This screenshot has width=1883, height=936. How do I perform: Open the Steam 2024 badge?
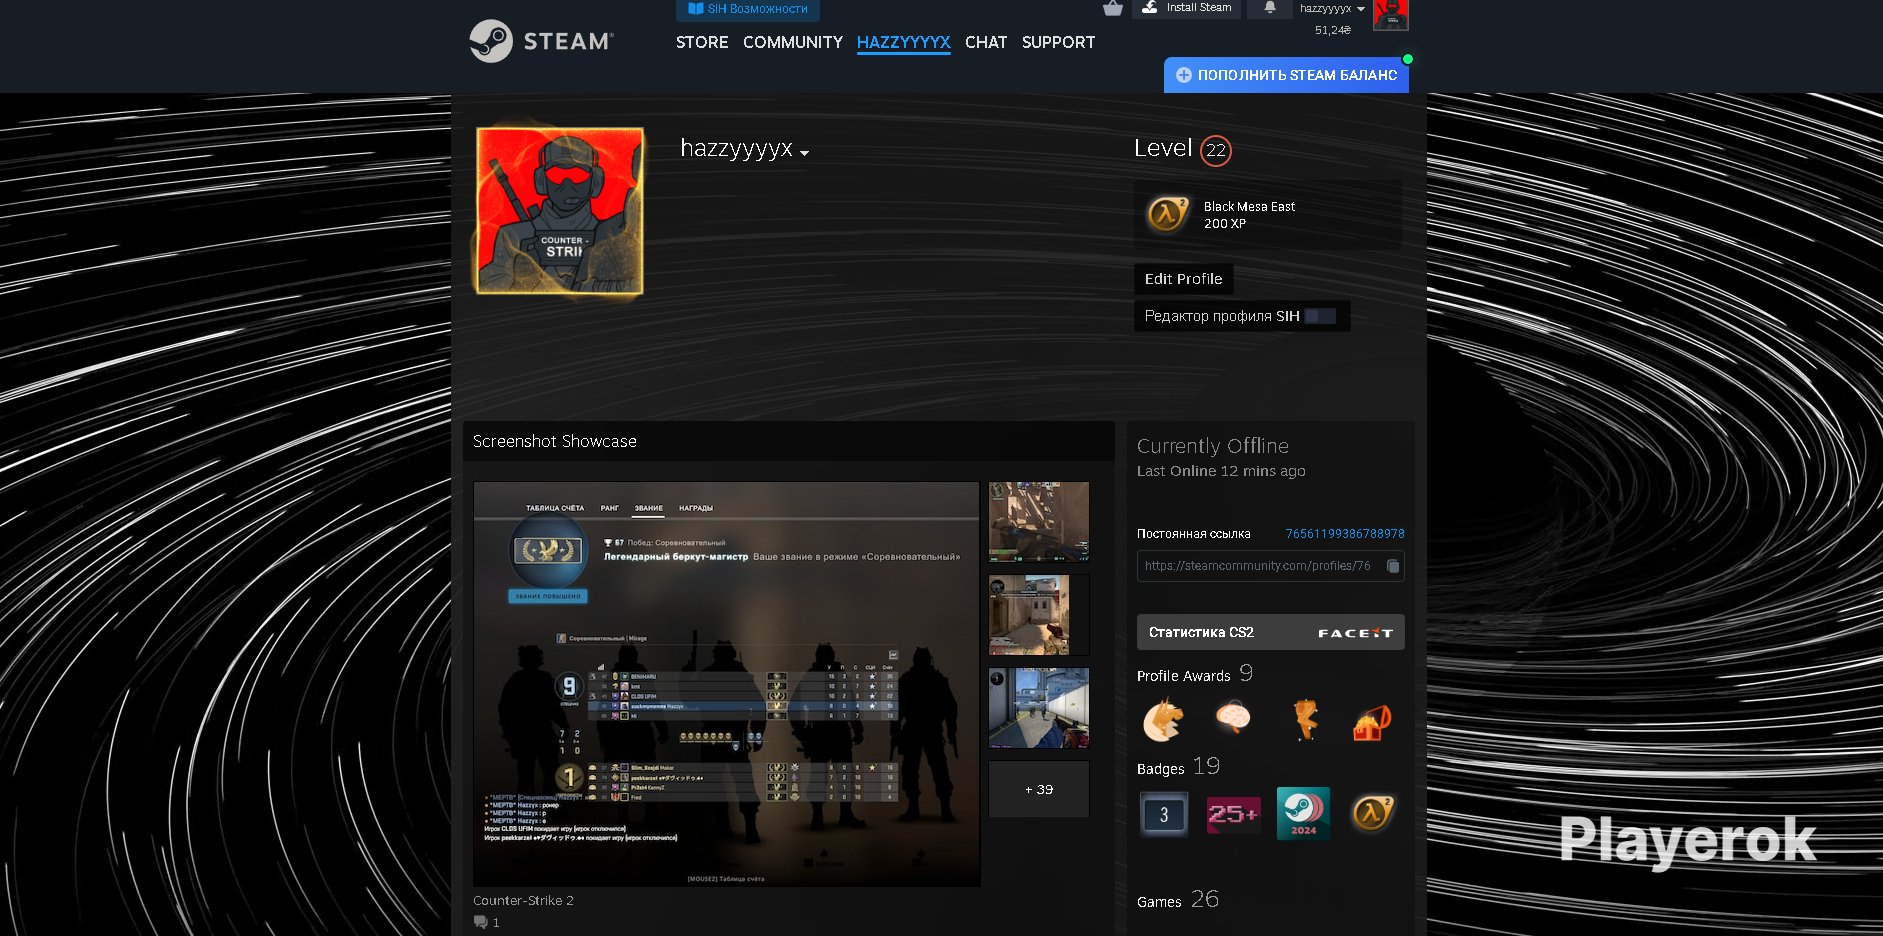pyautogui.click(x=1303, y=814)
